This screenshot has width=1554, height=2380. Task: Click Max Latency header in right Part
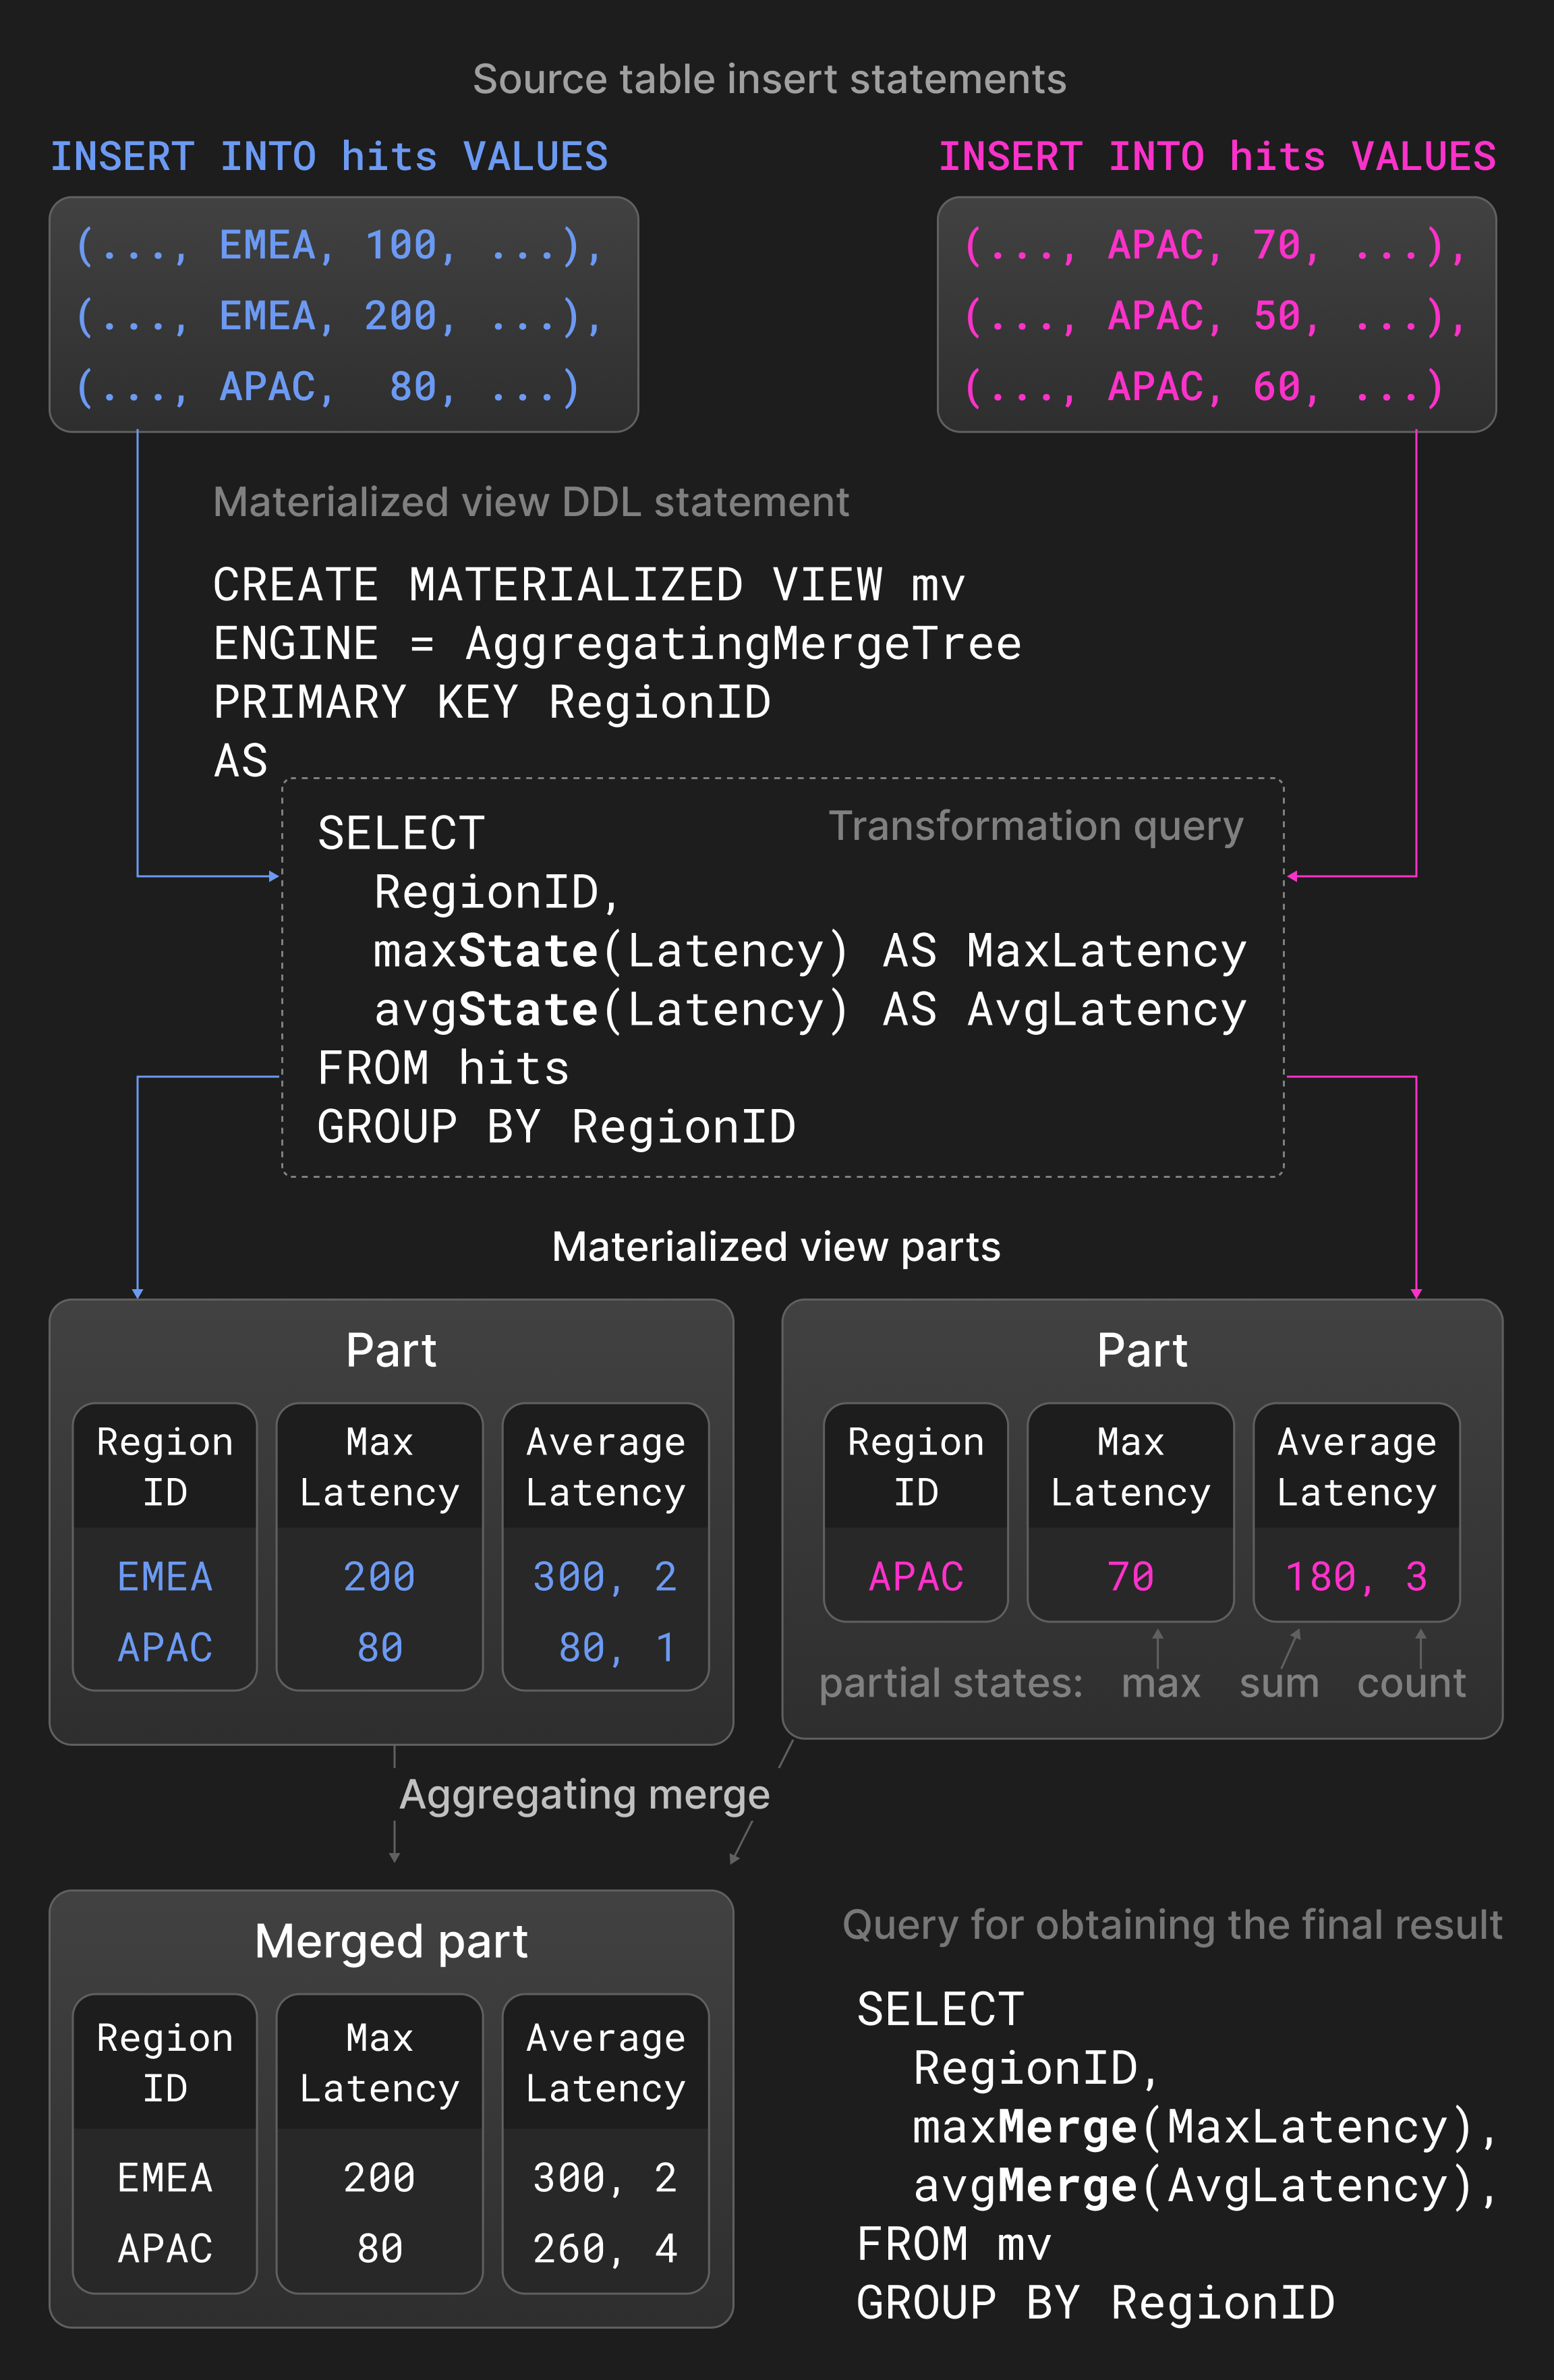(1130, 1467)
